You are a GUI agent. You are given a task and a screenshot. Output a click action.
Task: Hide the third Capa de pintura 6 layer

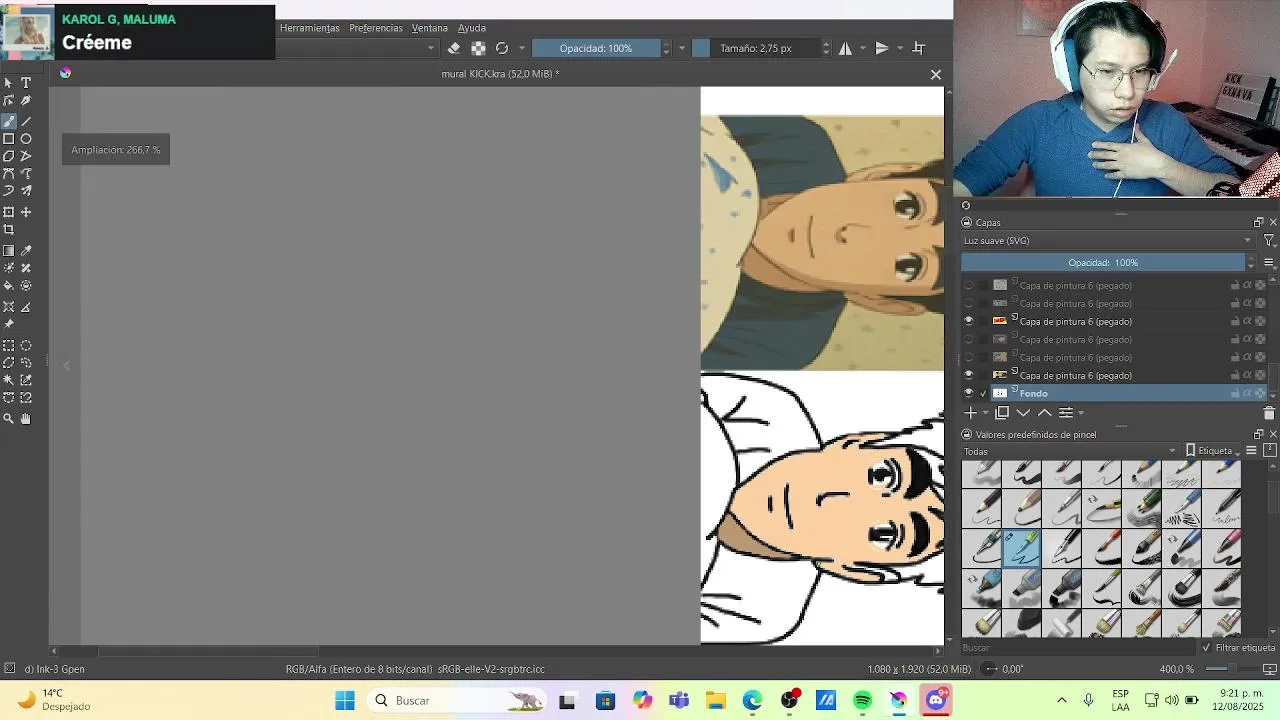[968, 321]
